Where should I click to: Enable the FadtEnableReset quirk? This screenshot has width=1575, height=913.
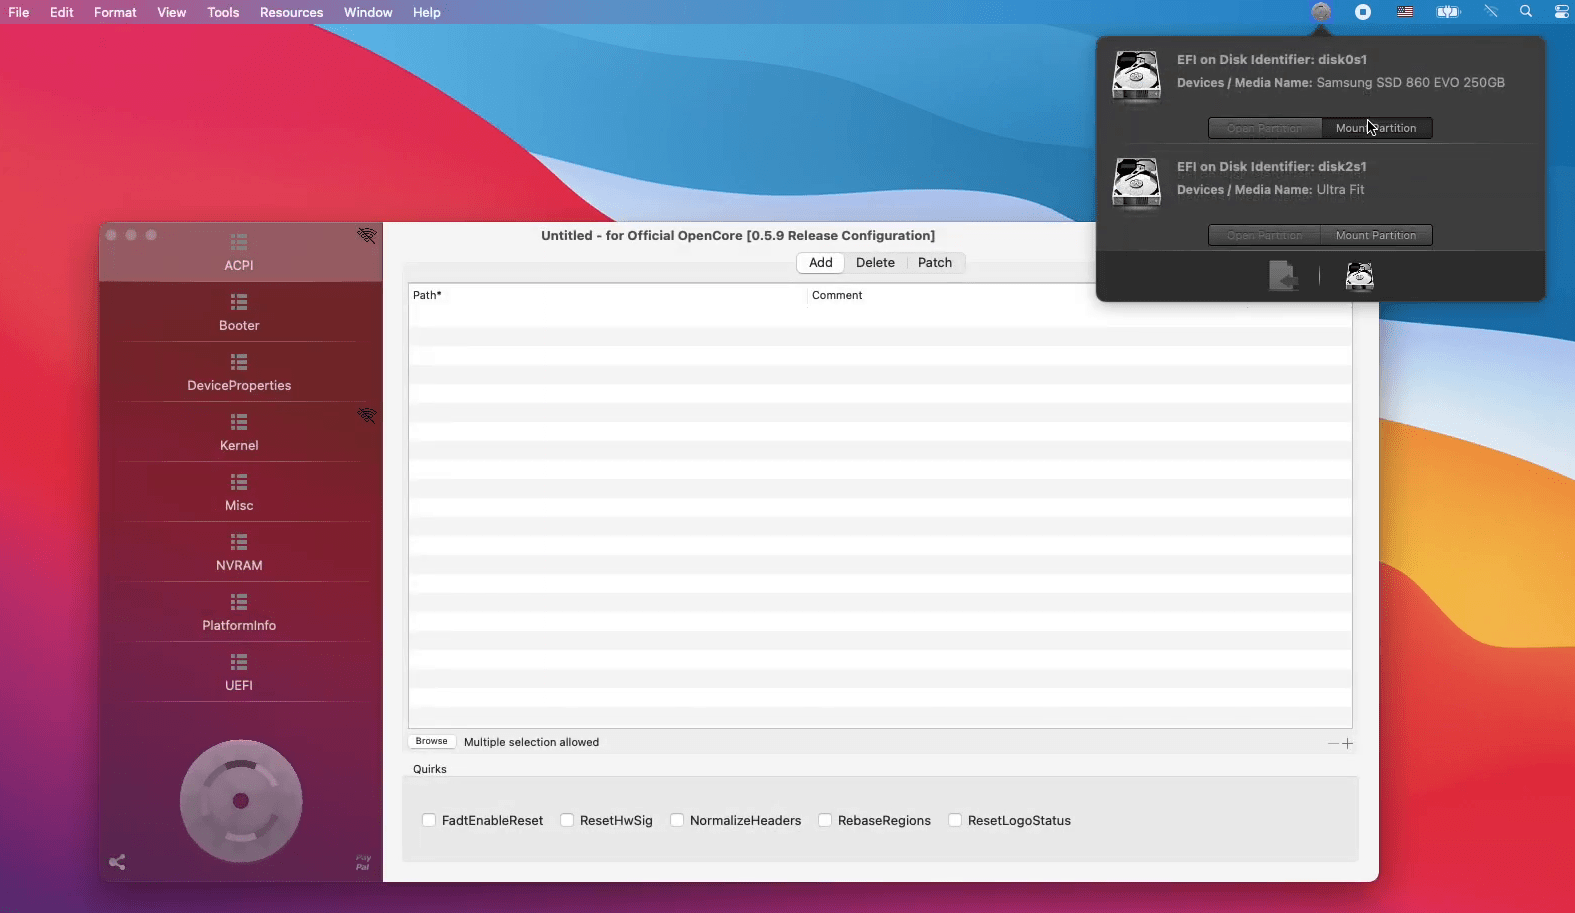pyautogui.click(x=429, y=820)
